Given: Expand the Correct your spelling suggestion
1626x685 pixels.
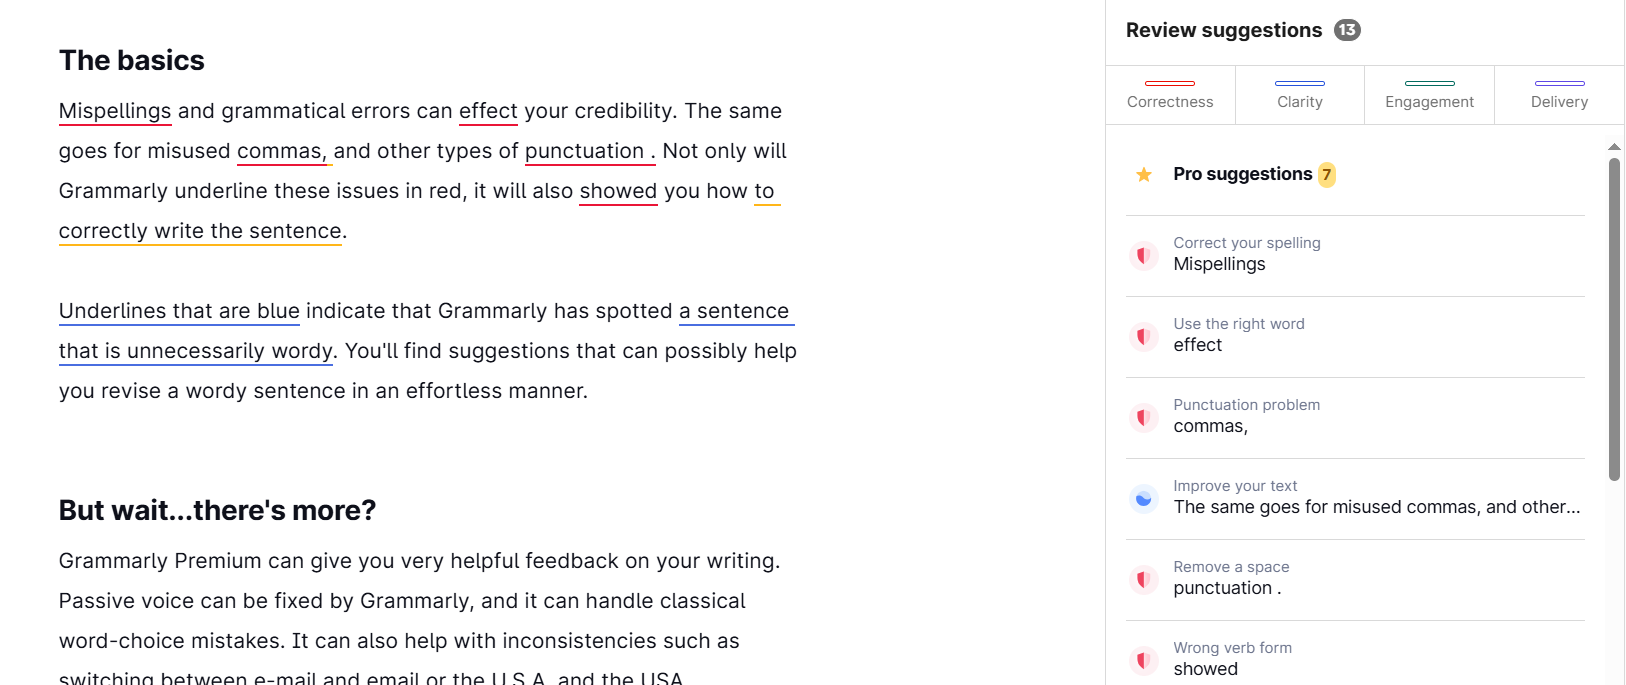Looking at the screenshot, I should (x=1355, y=256).
